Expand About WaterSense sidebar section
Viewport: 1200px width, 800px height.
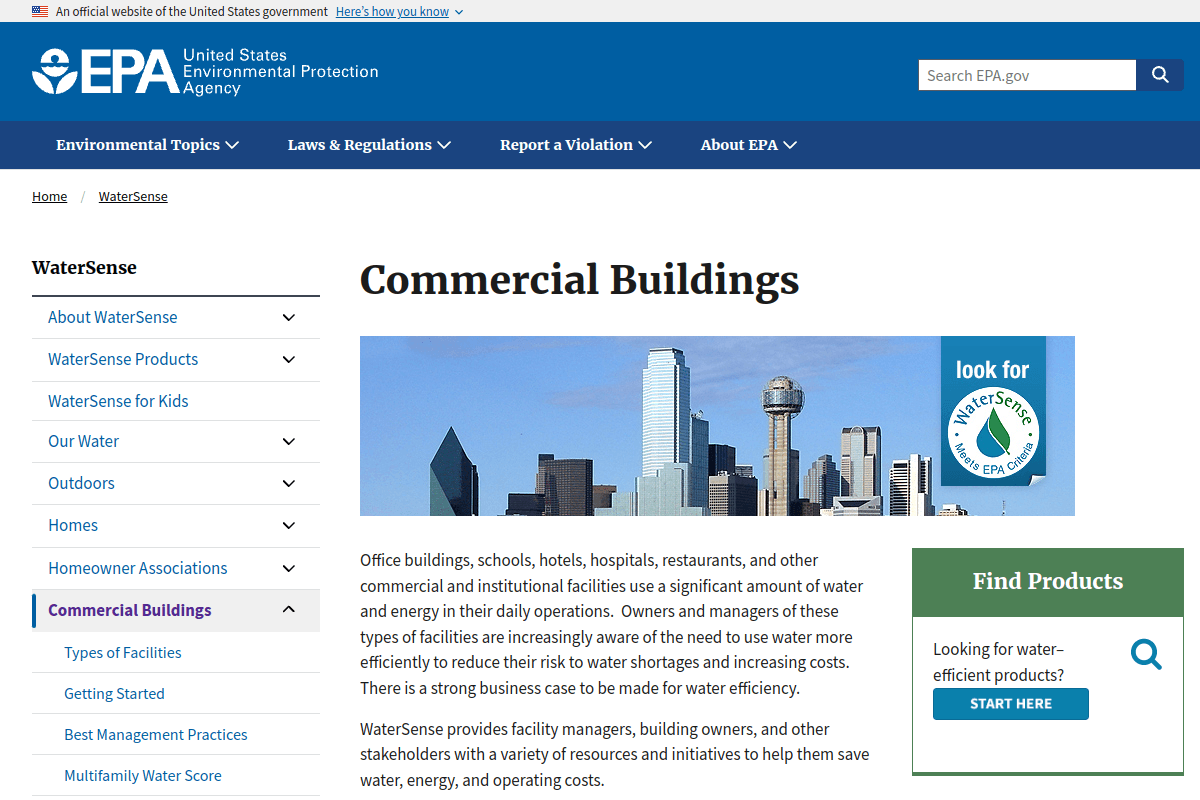click(x=289, y=318)
